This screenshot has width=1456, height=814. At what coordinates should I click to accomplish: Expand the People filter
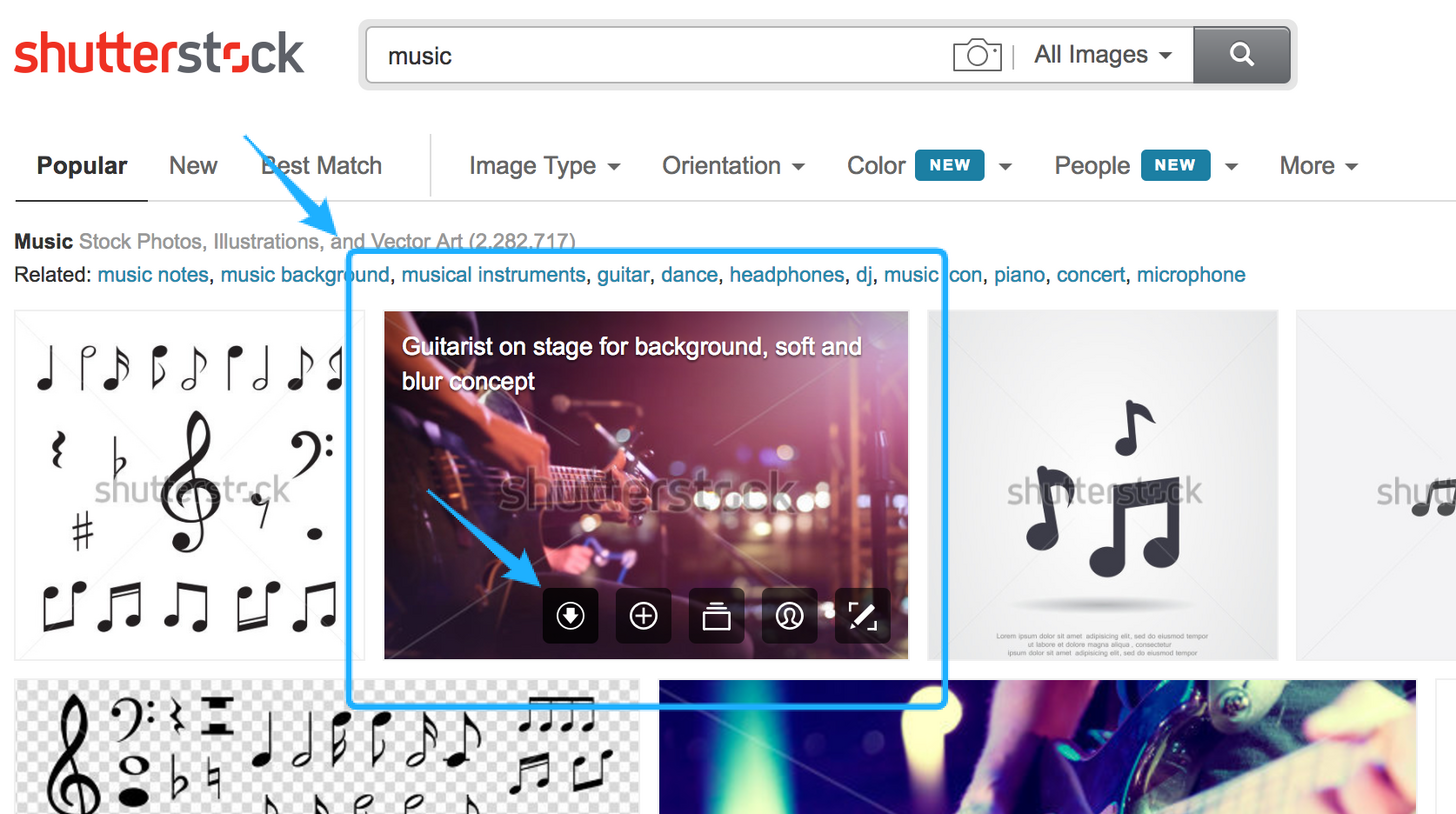[1146, 166]
